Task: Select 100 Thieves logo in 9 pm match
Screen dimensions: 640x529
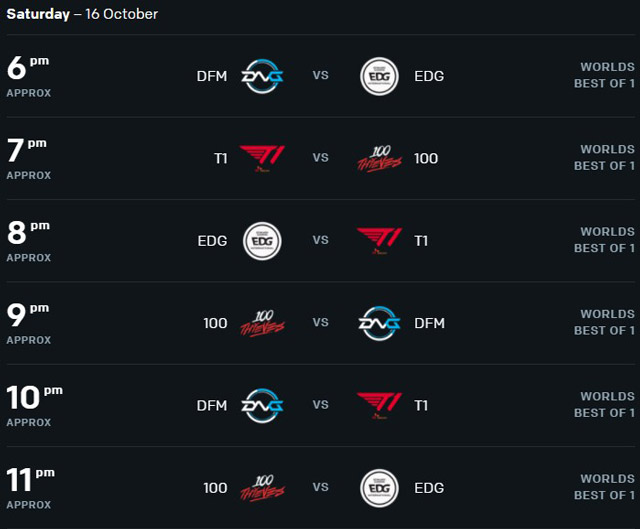Action: (262, 323)
